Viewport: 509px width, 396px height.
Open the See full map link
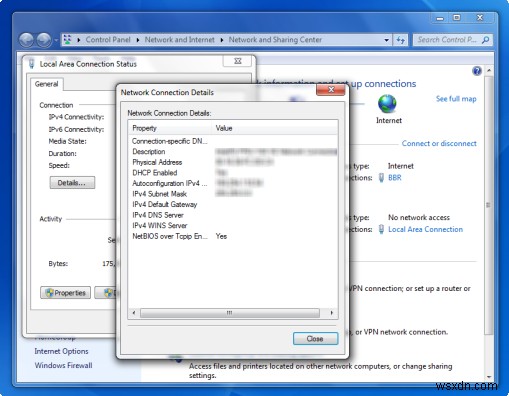tap(456, 99)
